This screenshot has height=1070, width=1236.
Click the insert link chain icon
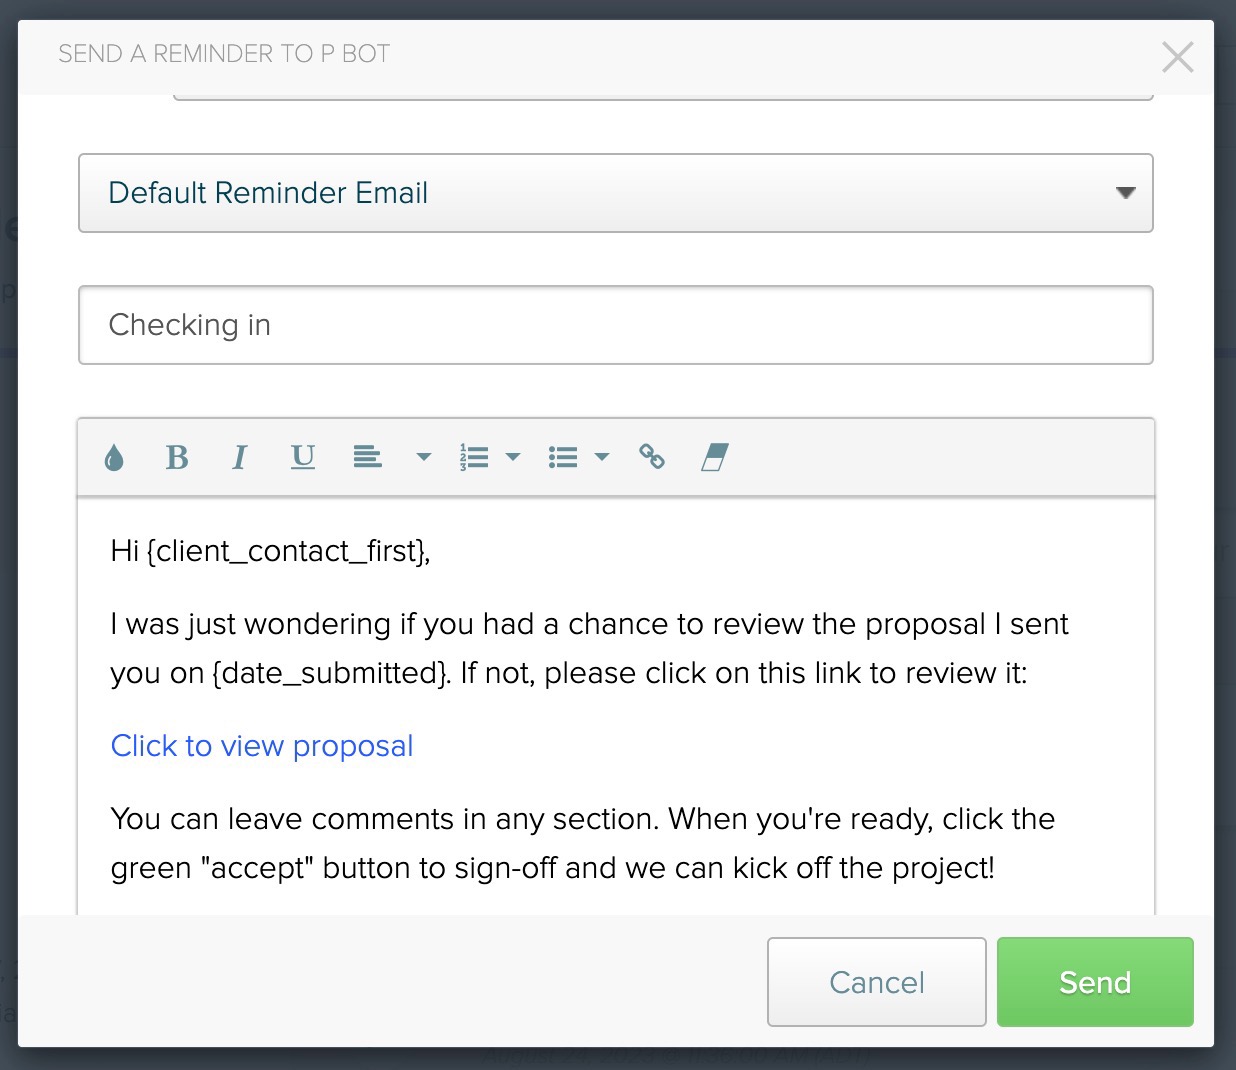pyautogui.click(x=652, y=457)
